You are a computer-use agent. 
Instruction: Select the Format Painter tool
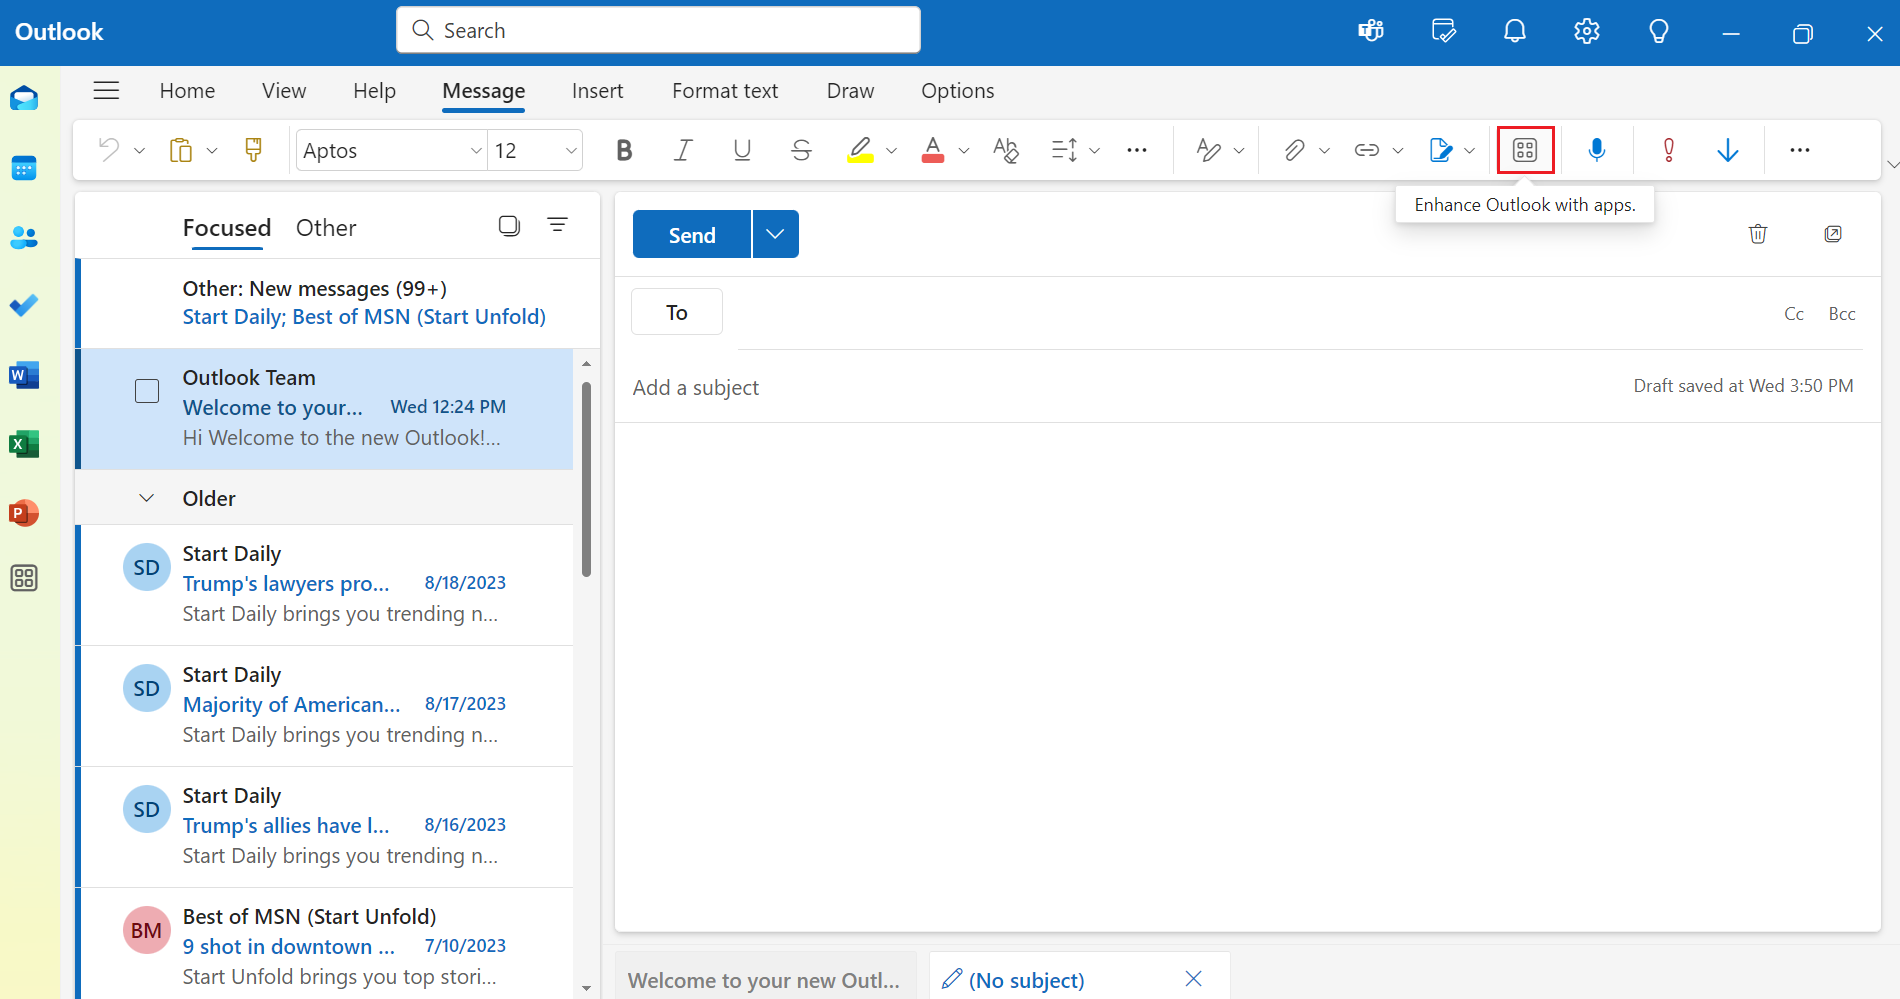(253, 150)
